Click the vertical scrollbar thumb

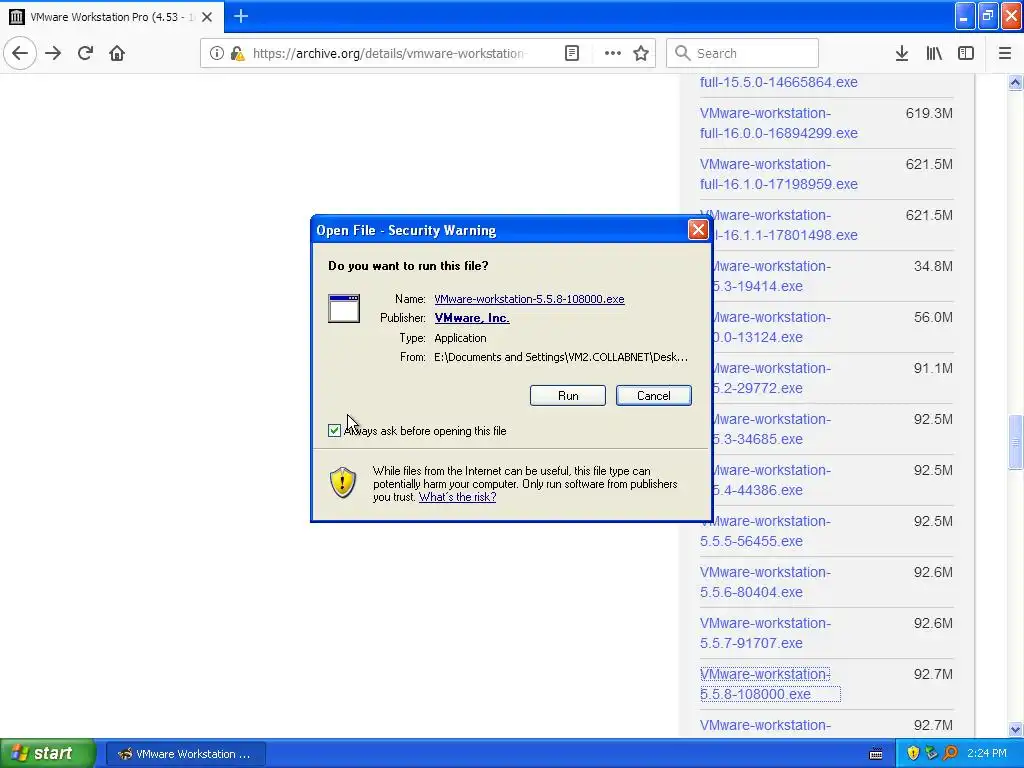point(1015,442)
